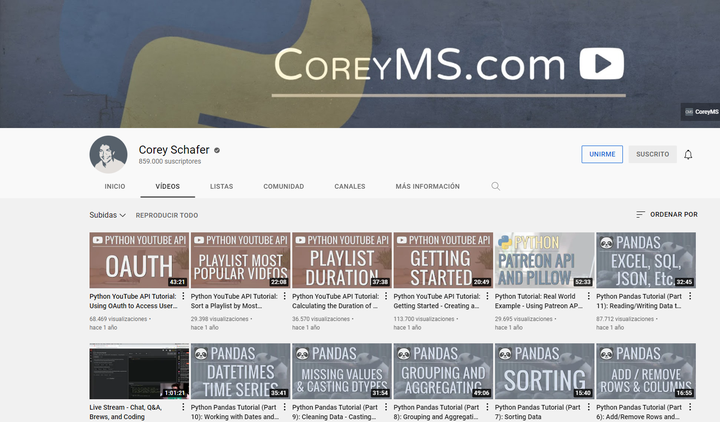The height and width of the screenshot is (422, 720).
Task: Open Corey Schafer's channel avatar
Action: (108, 154)
